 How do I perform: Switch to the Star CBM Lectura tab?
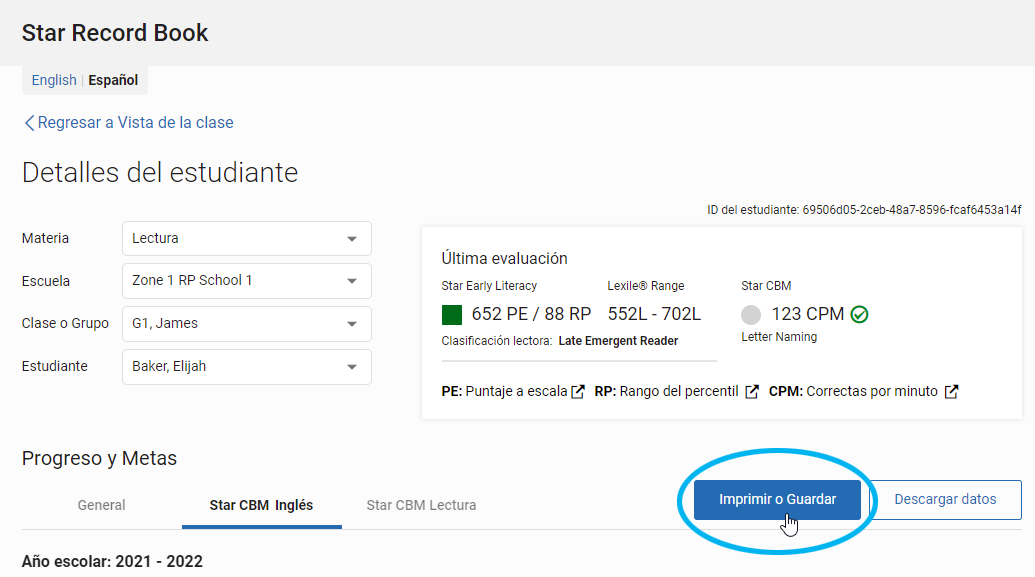pyautogui.click(x=421, y=505)
